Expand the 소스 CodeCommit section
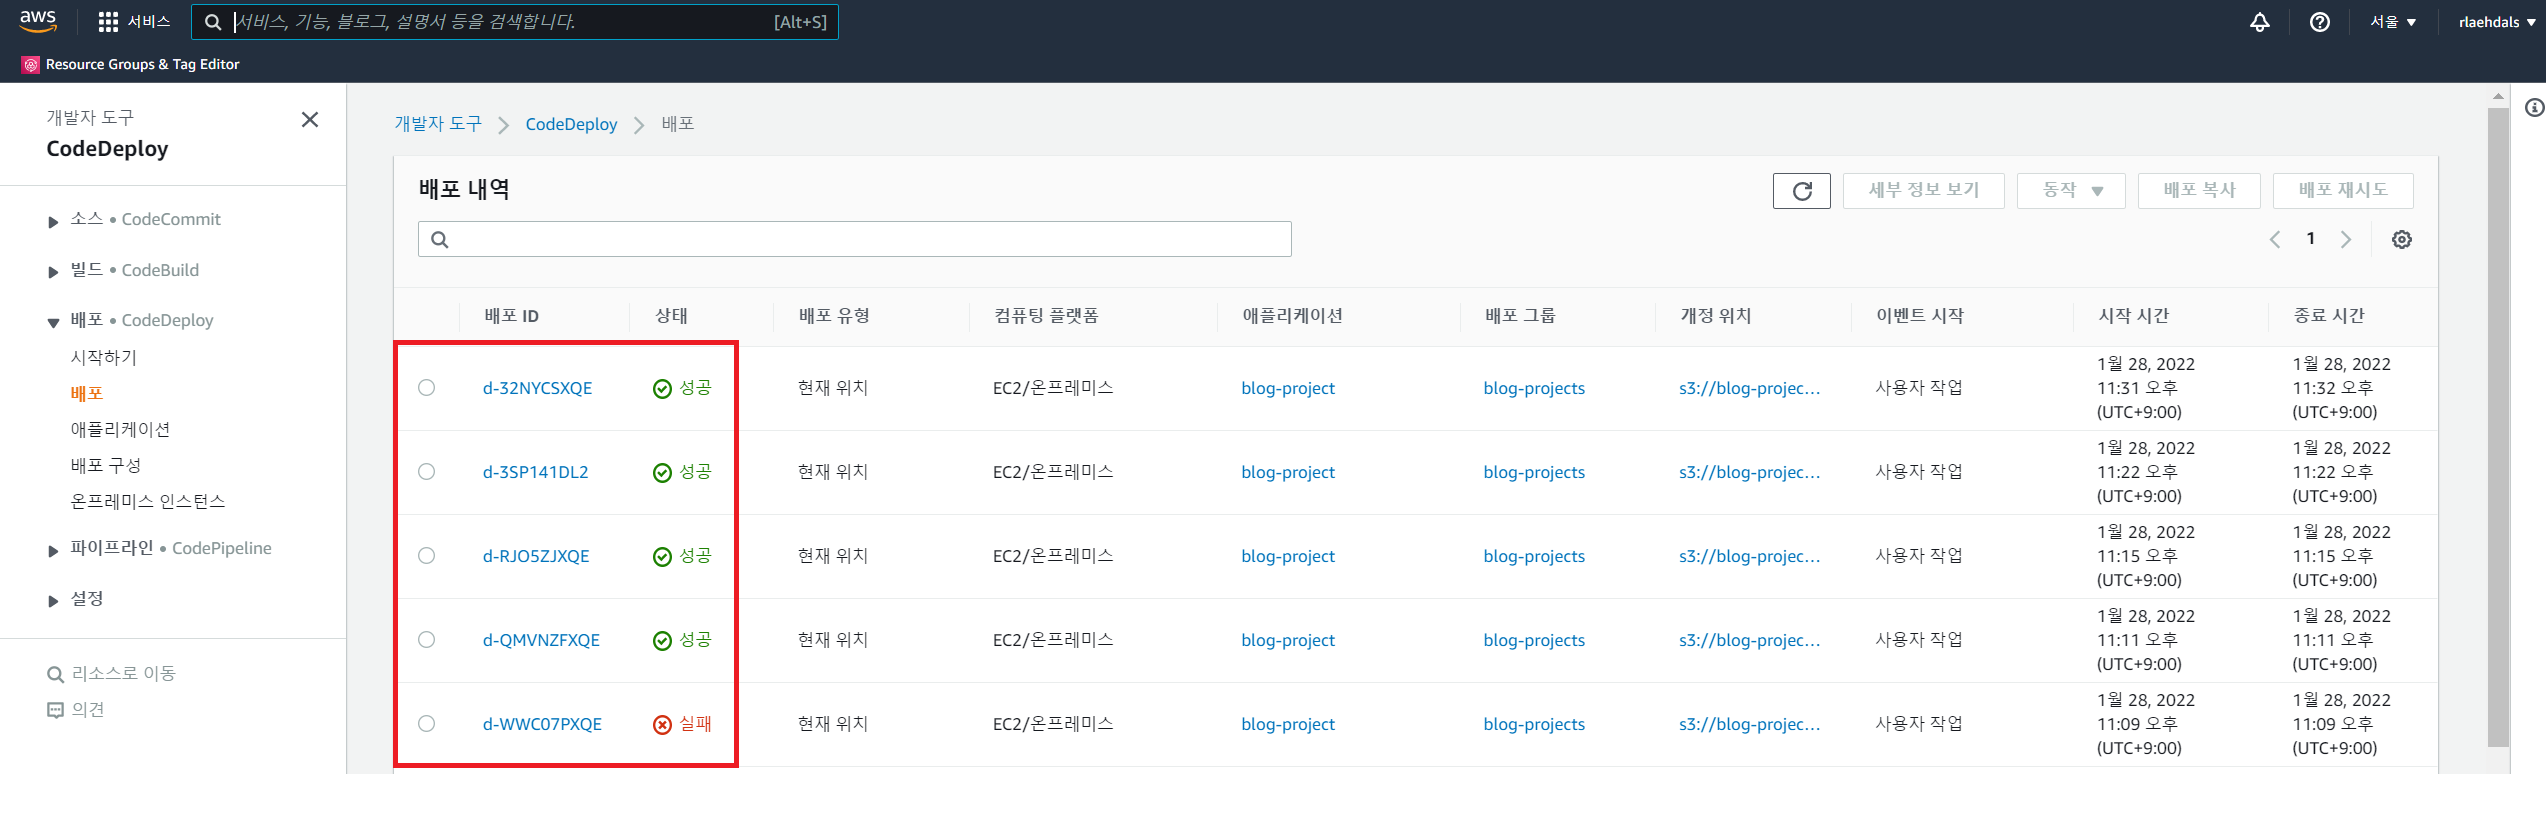The height and width of the screenshot is (817, 2546). pyautogui.click(x=53, y=222)
